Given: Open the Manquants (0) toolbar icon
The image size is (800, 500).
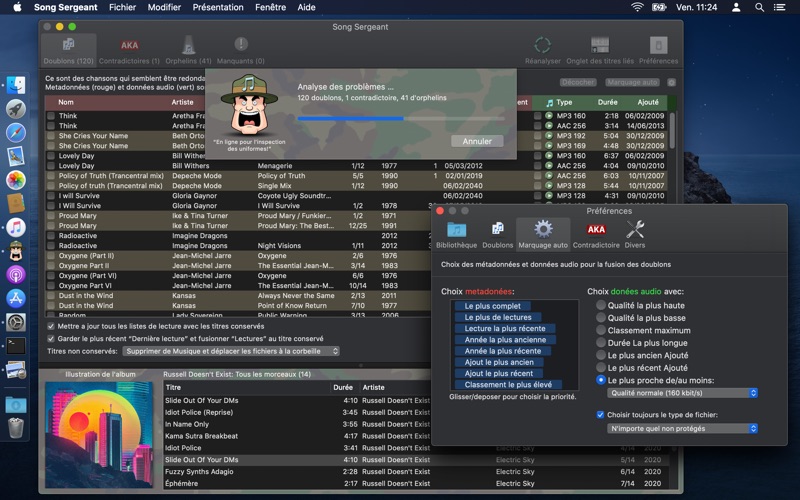Looking at the screenshot, I should tap(241, 51).
